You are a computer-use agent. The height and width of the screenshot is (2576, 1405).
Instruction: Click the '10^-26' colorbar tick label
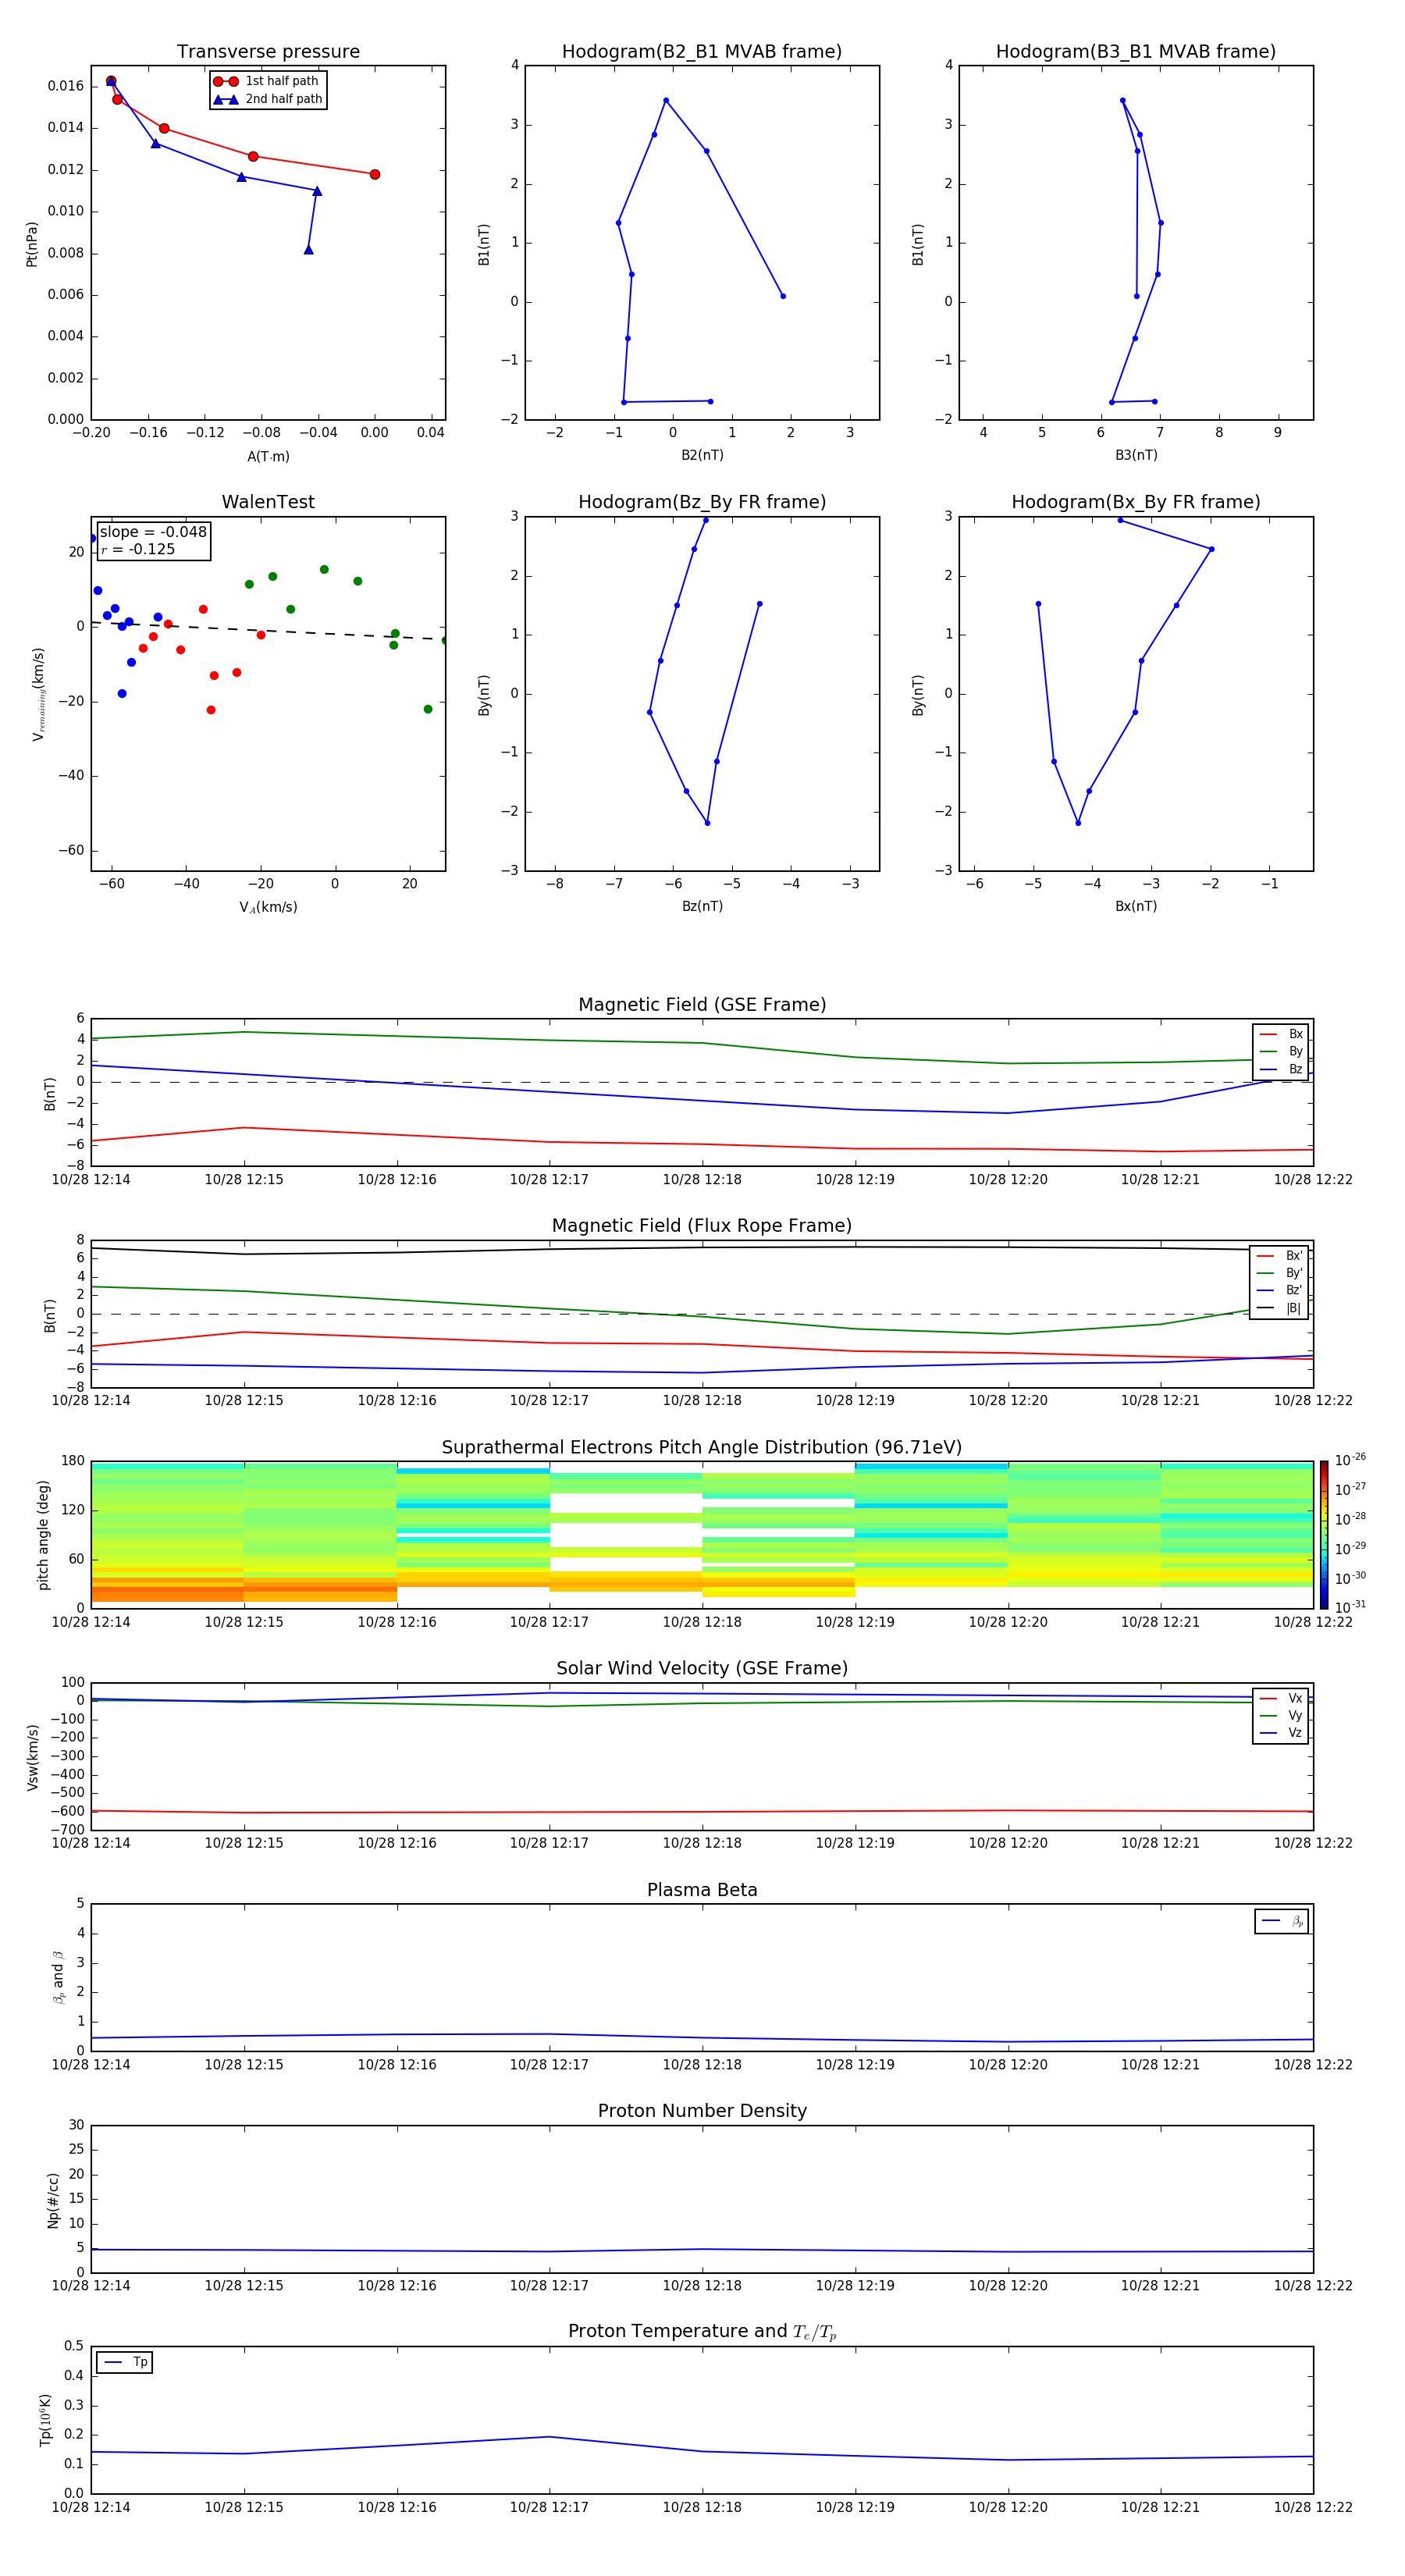click(1350, 1460)
